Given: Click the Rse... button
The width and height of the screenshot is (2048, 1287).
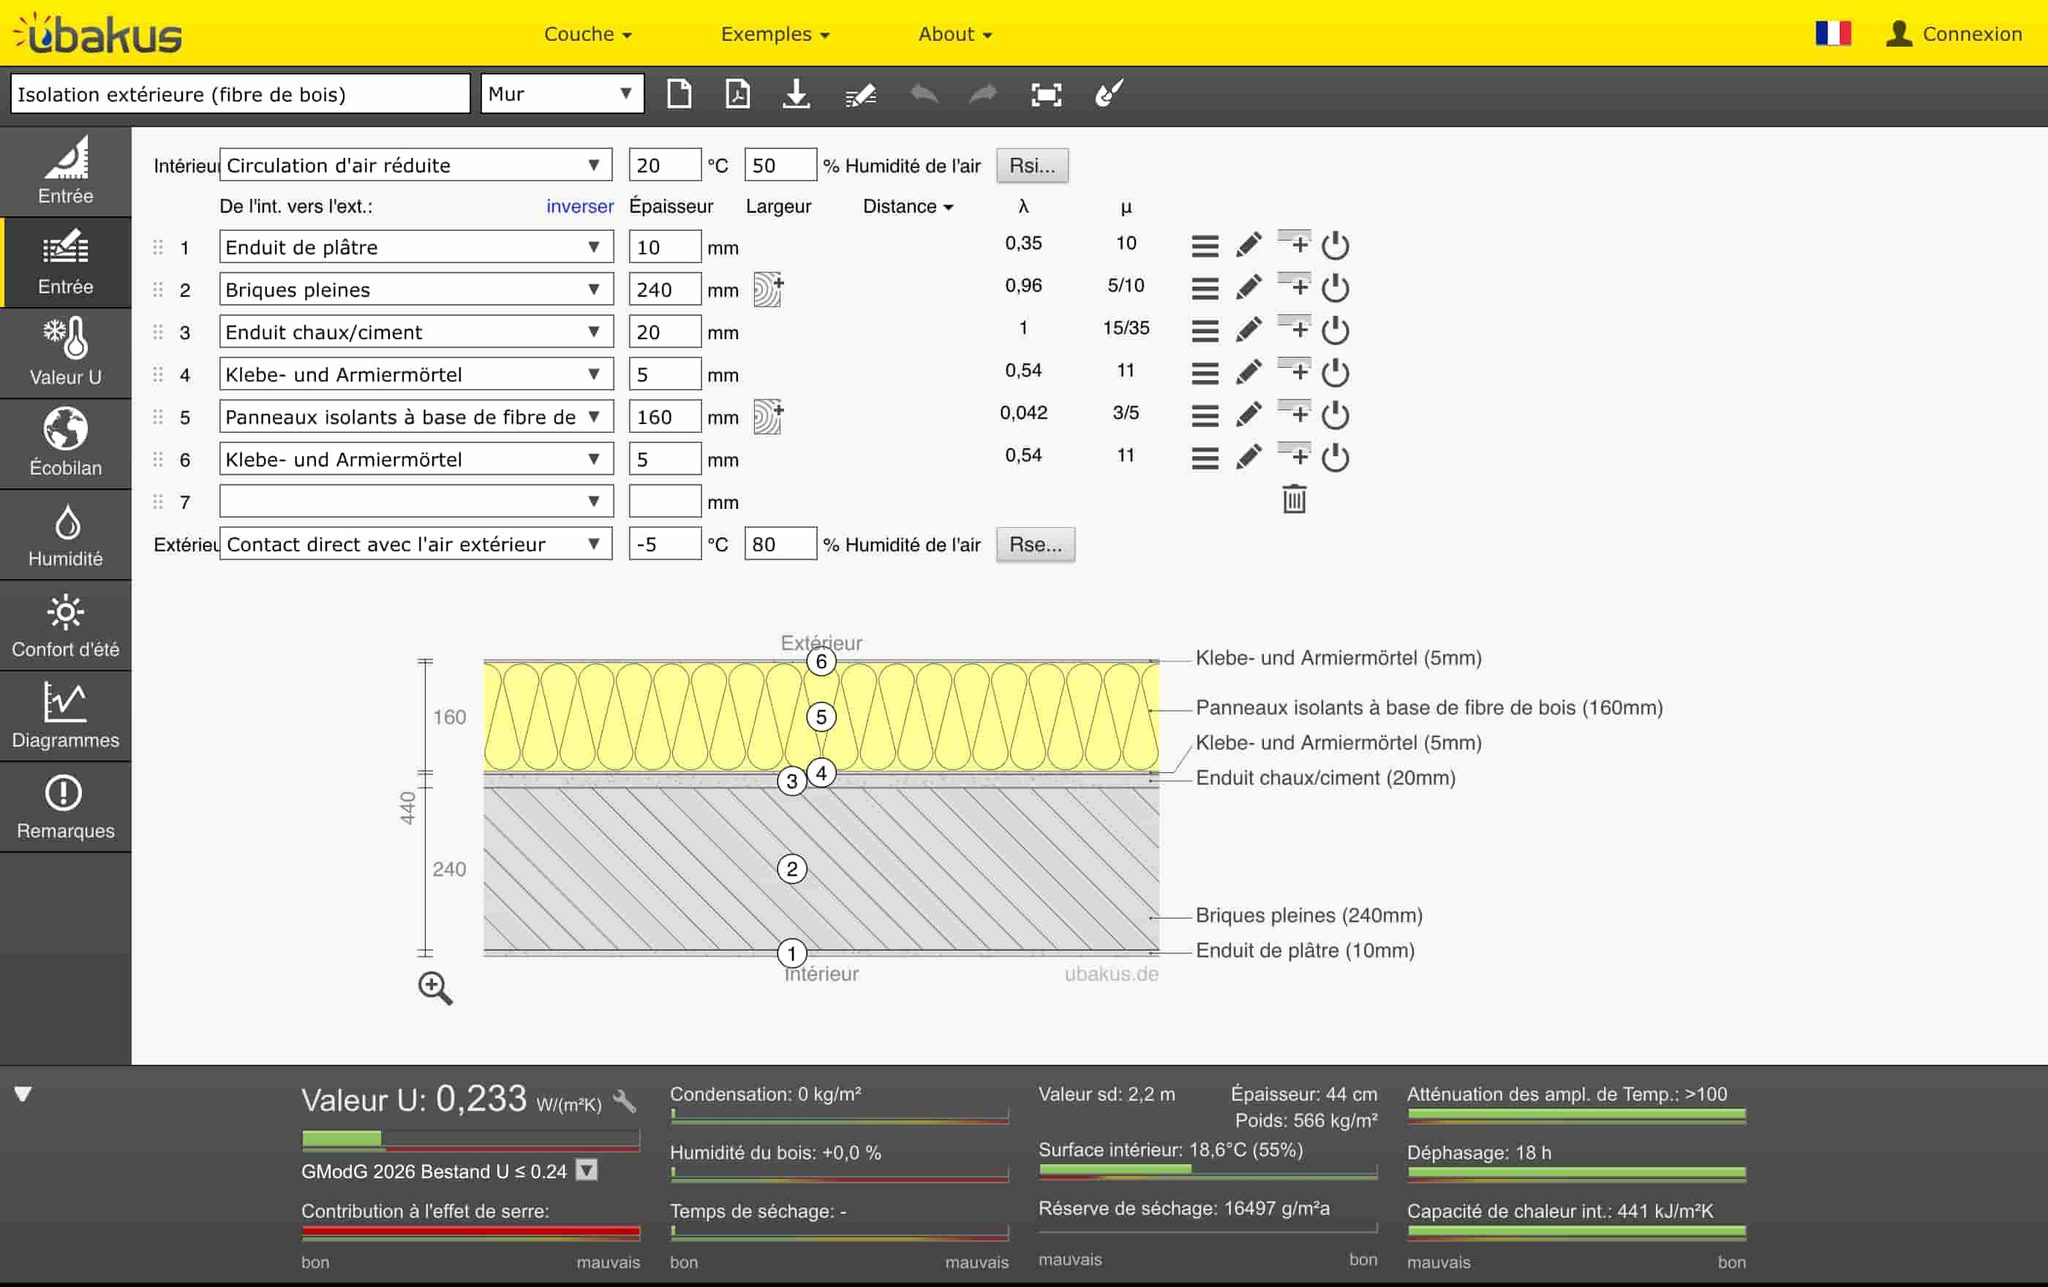Looking at the screenshot, I should point(1035,544).
